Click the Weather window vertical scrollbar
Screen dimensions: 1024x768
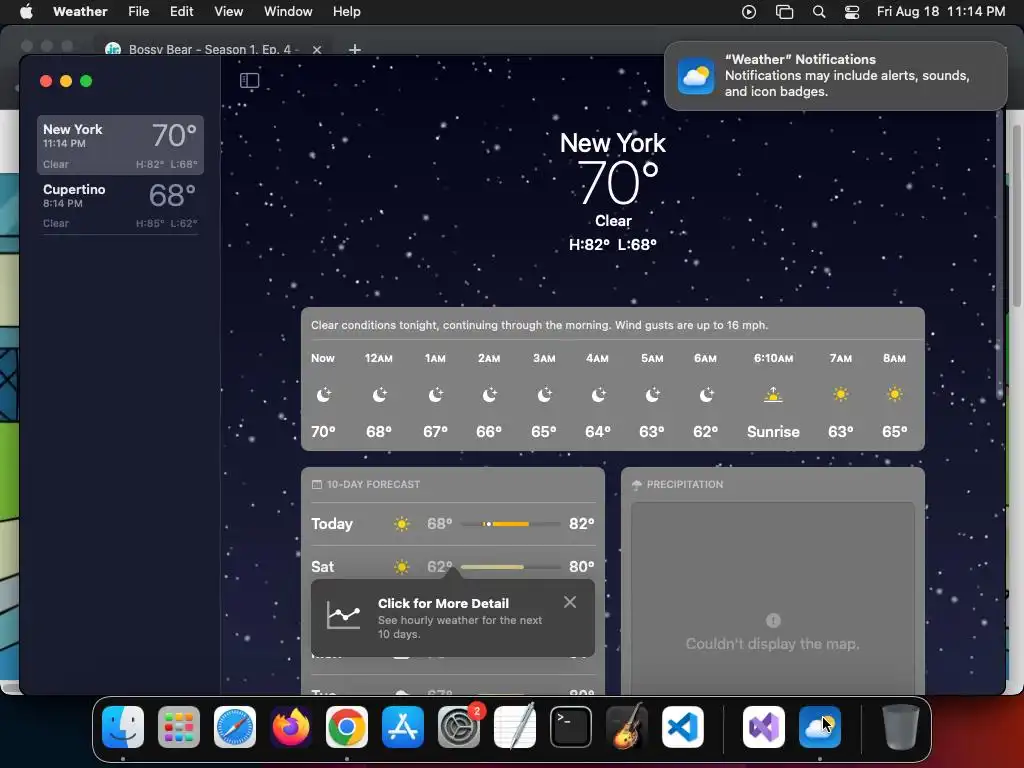[1000, 255]
